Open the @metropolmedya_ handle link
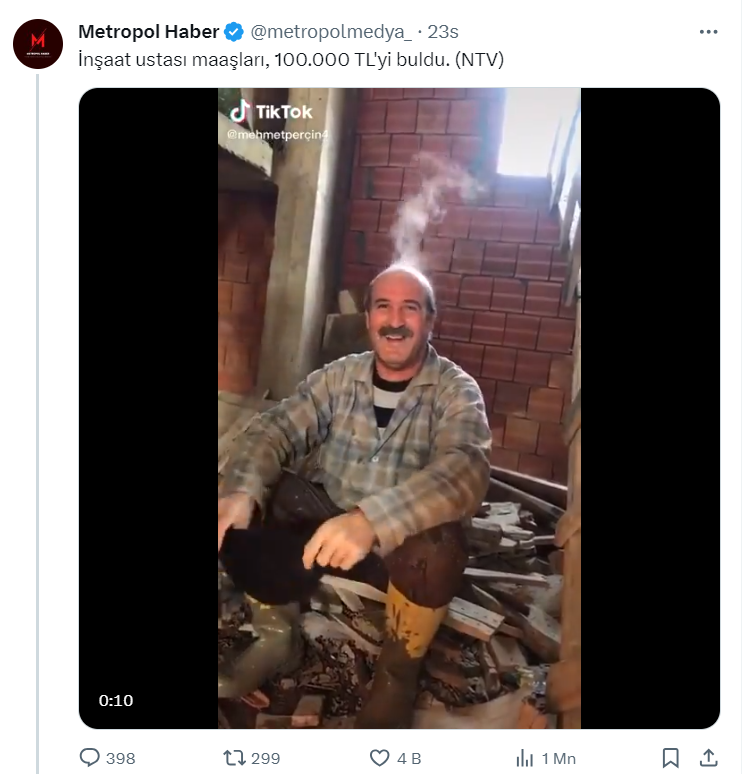The image size is (746, 774). (332, 32)
